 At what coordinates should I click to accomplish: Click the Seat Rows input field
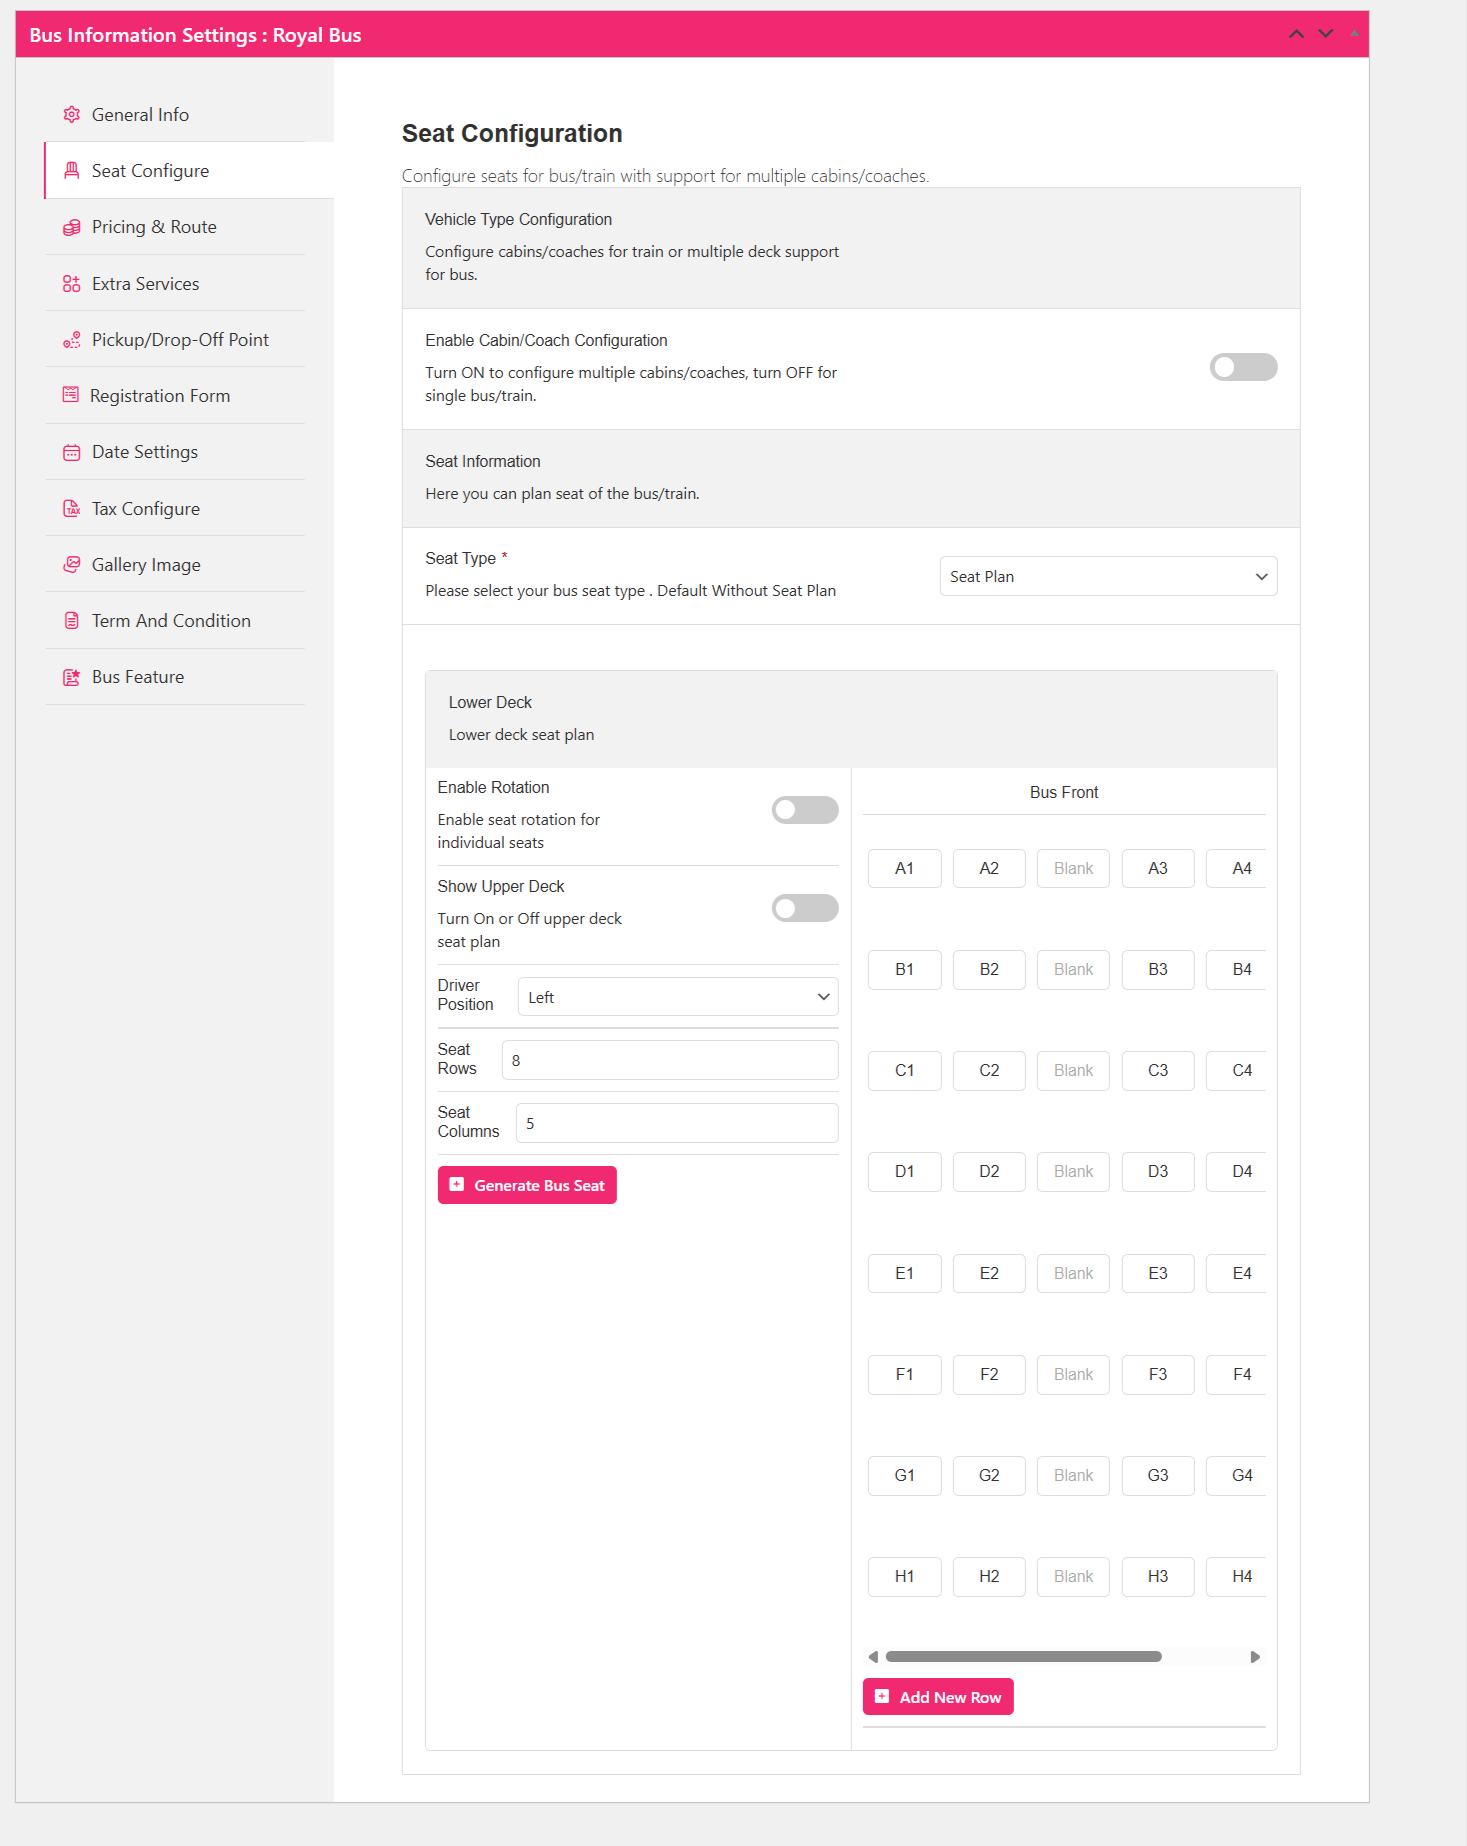pos(670,1060)
